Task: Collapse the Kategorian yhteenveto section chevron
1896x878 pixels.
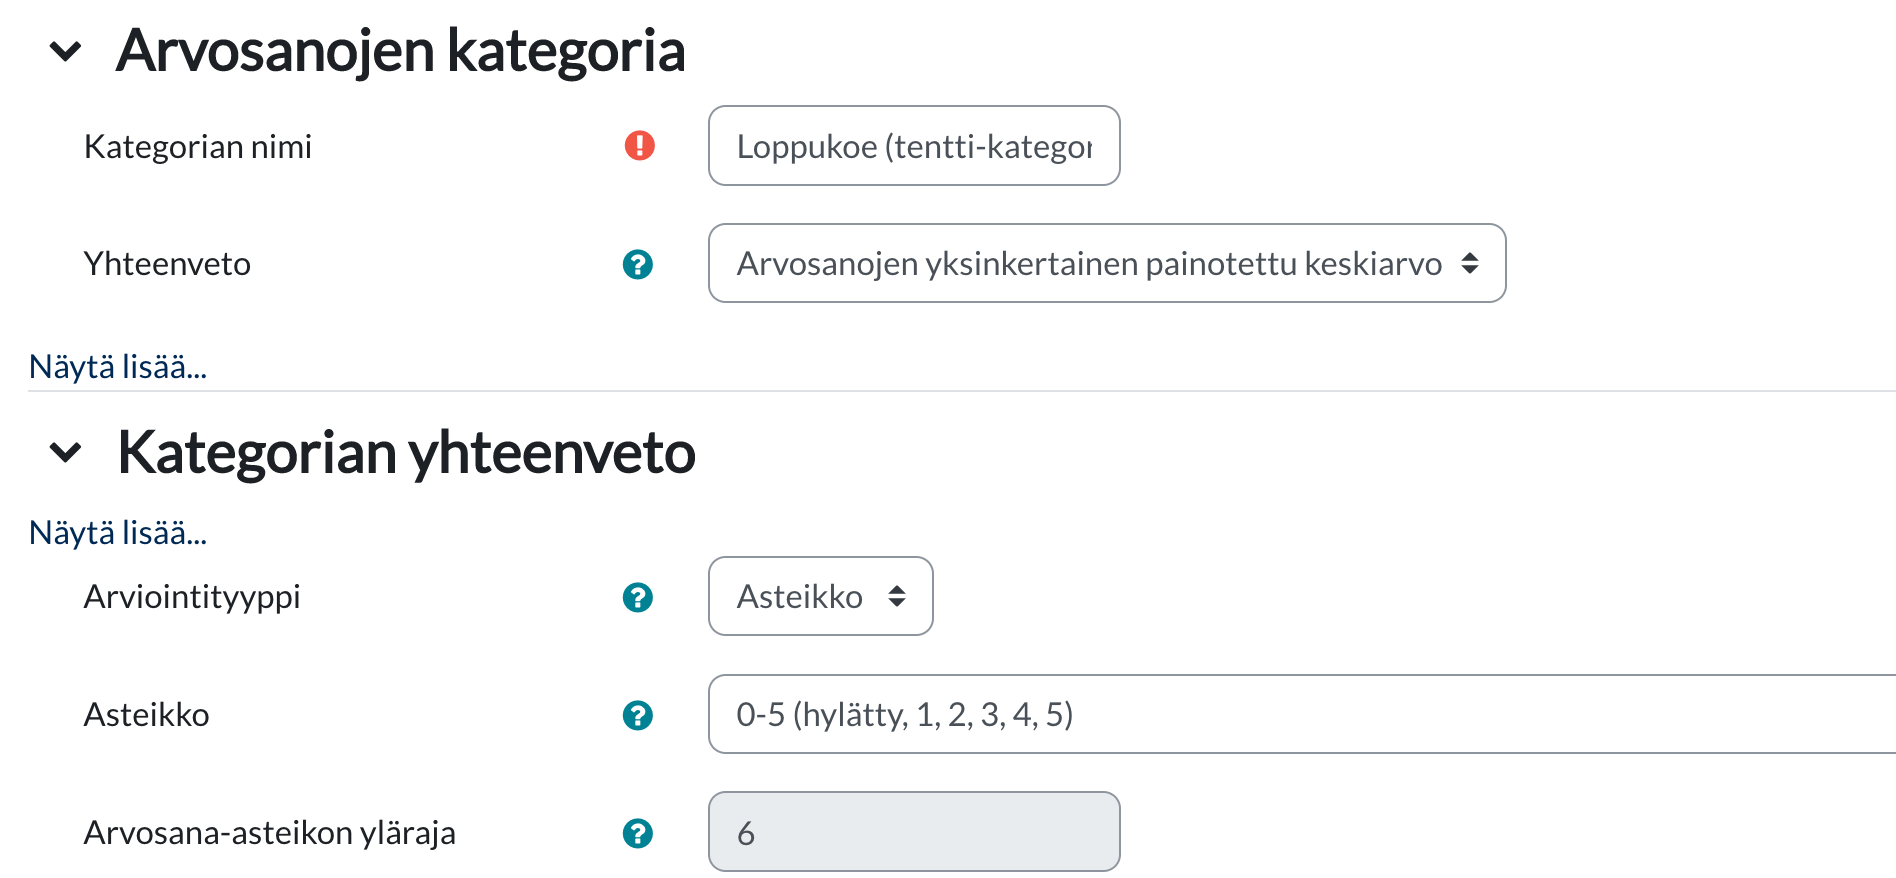Action: tap(66, 453)
